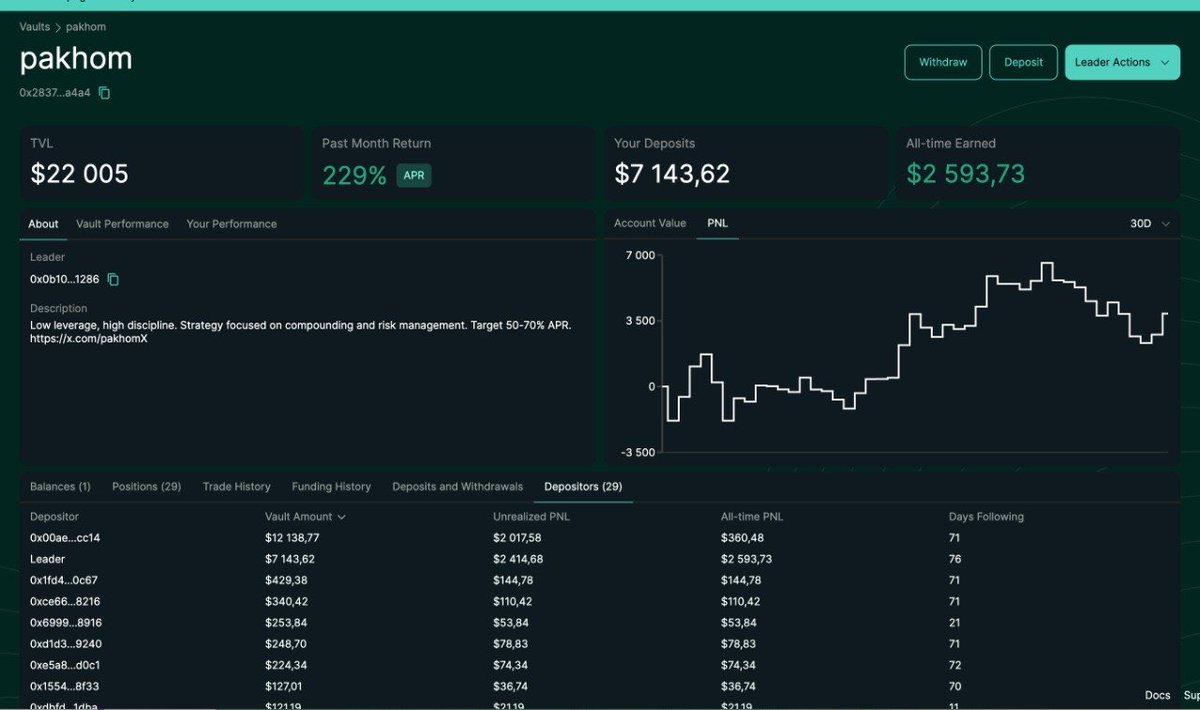This screenshot has height=710, width=1200.
Task: Switch to Your Performance tab
Action: 231,224
